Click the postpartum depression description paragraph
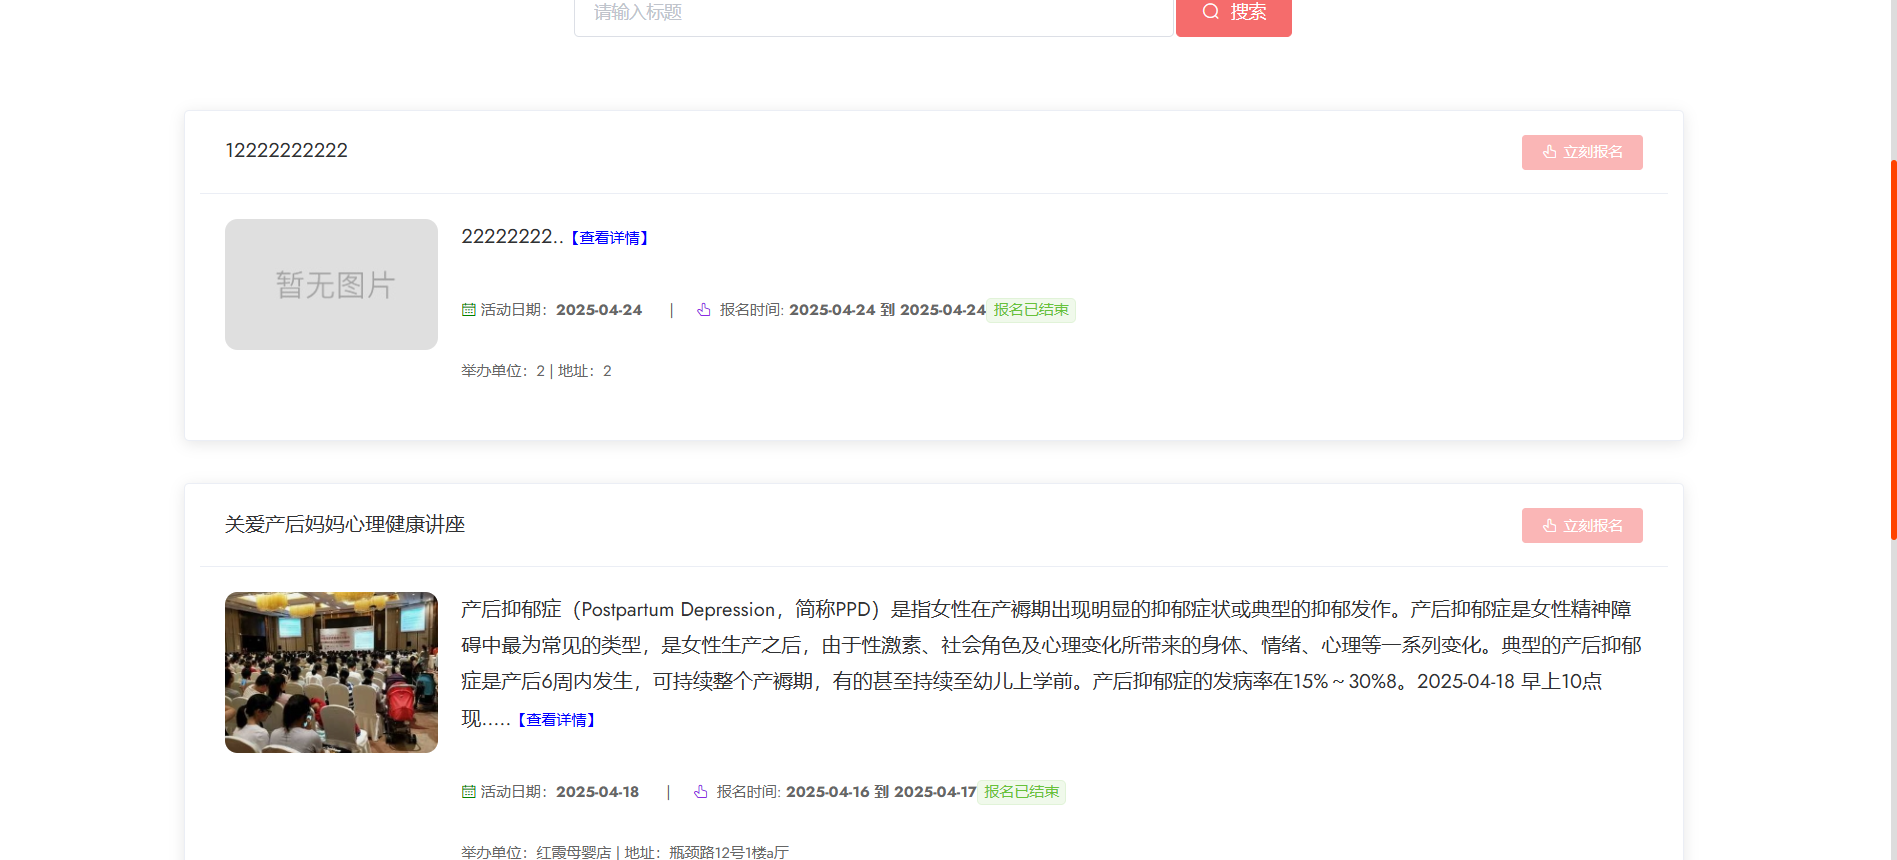 [x=1051, y=664]
